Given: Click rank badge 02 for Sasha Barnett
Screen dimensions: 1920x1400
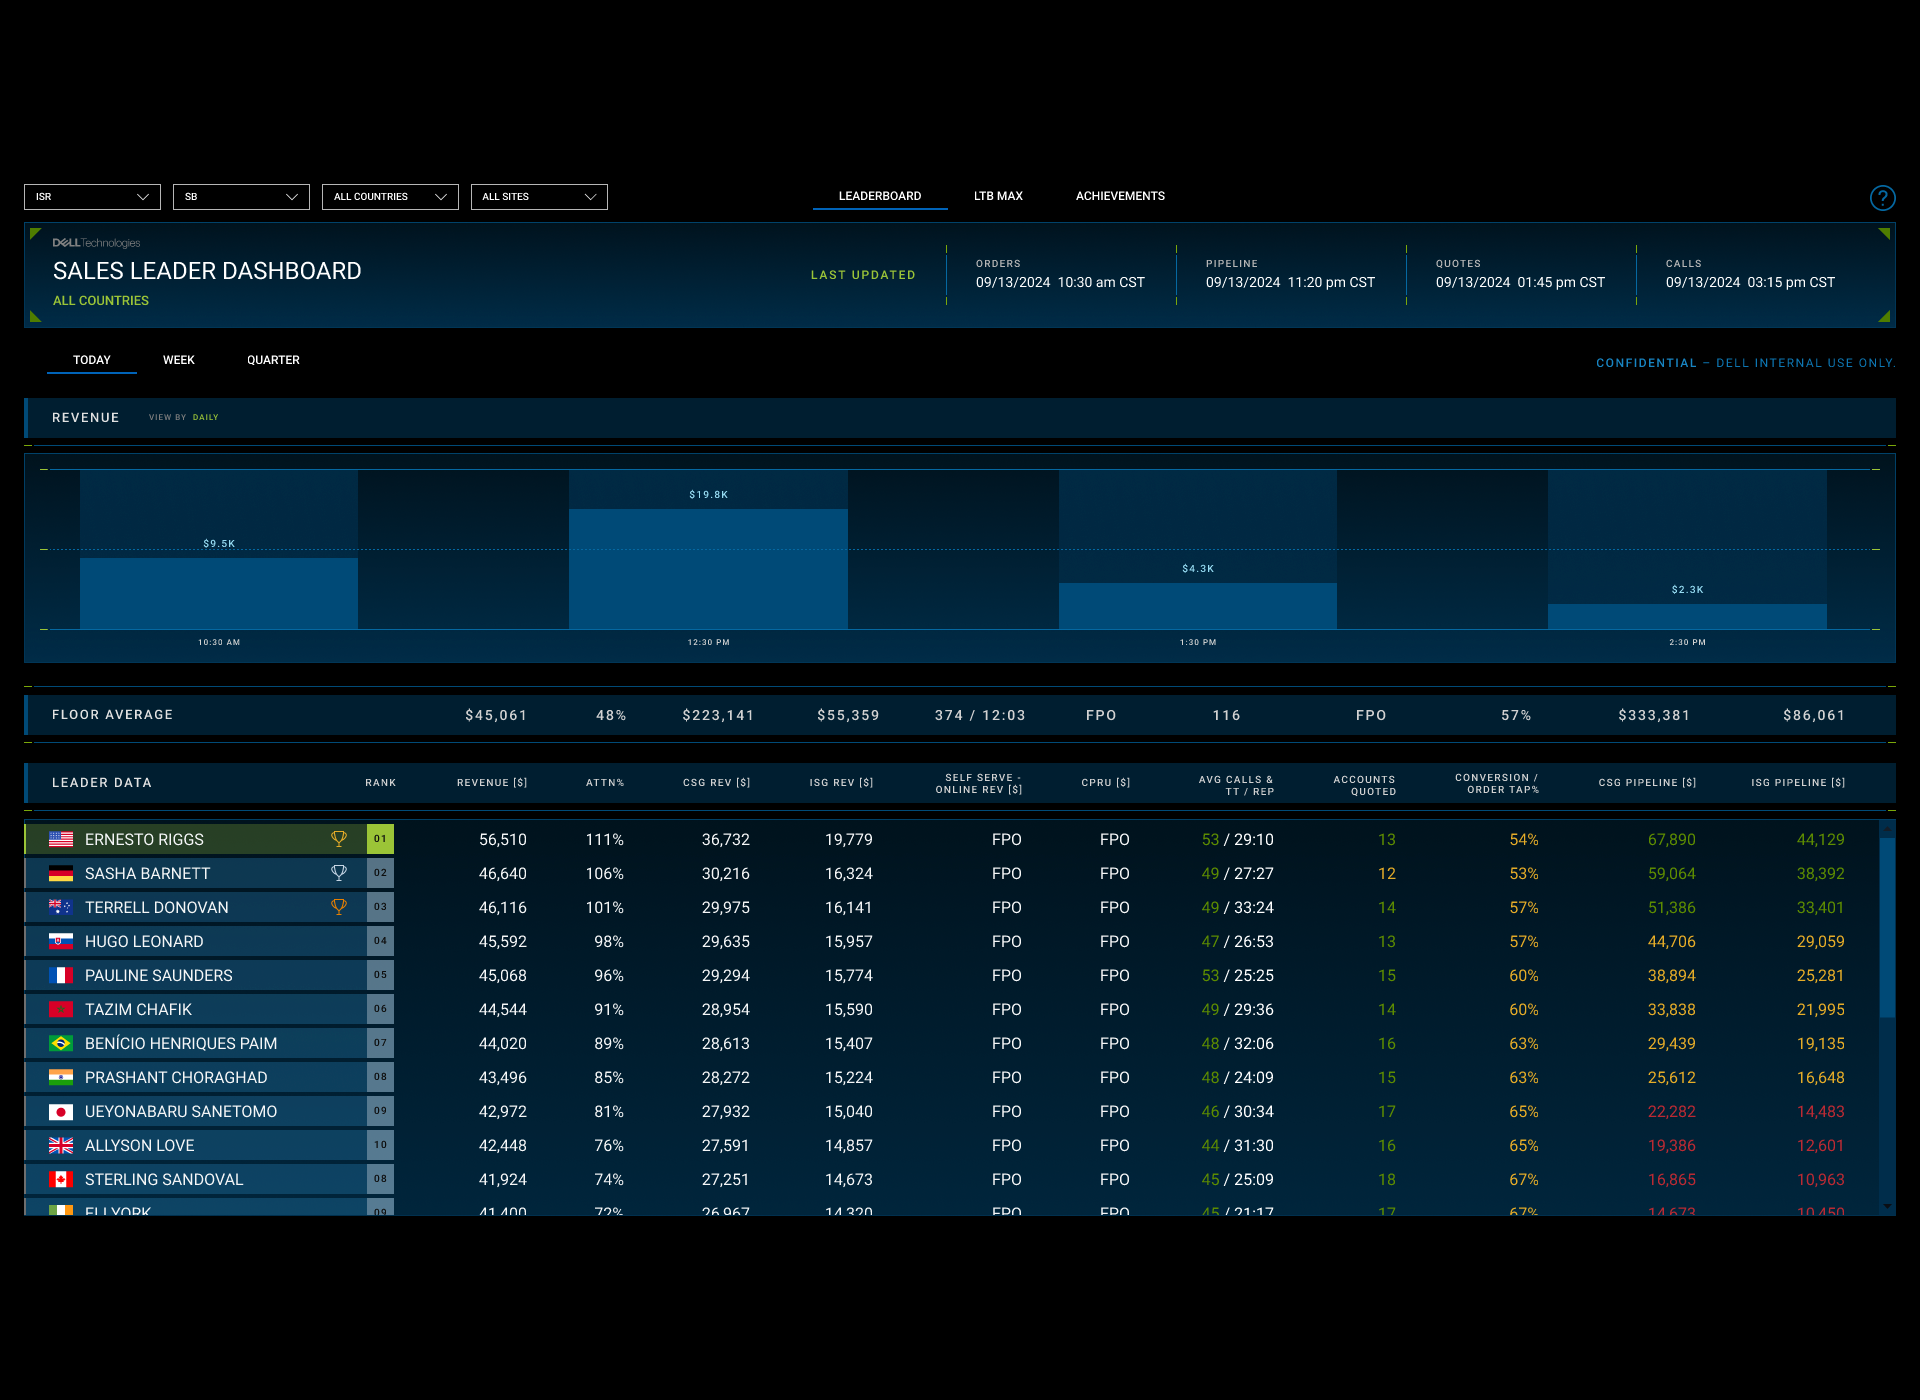Looking at the screenshot, I should [x=380, y=873].
